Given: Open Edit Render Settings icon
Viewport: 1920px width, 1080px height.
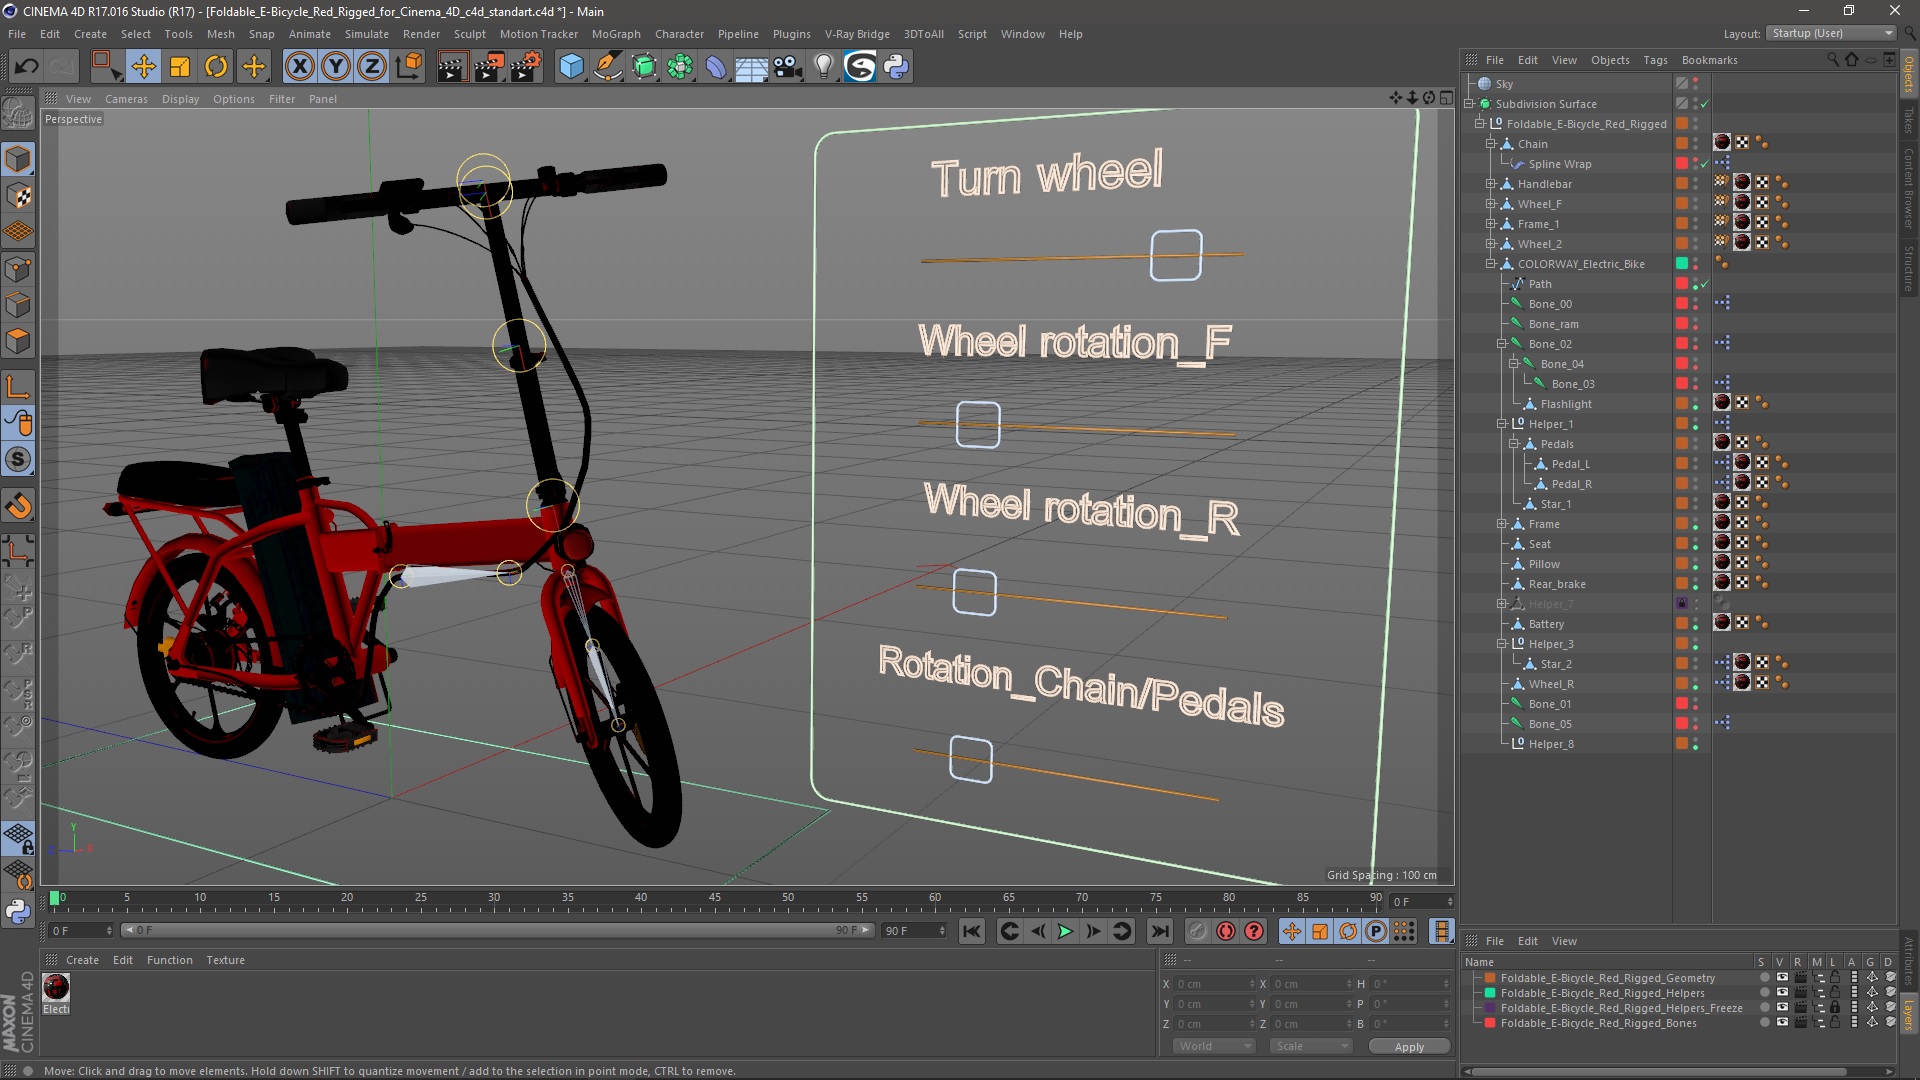Looking at the screenshot, I should click(526, 67).
